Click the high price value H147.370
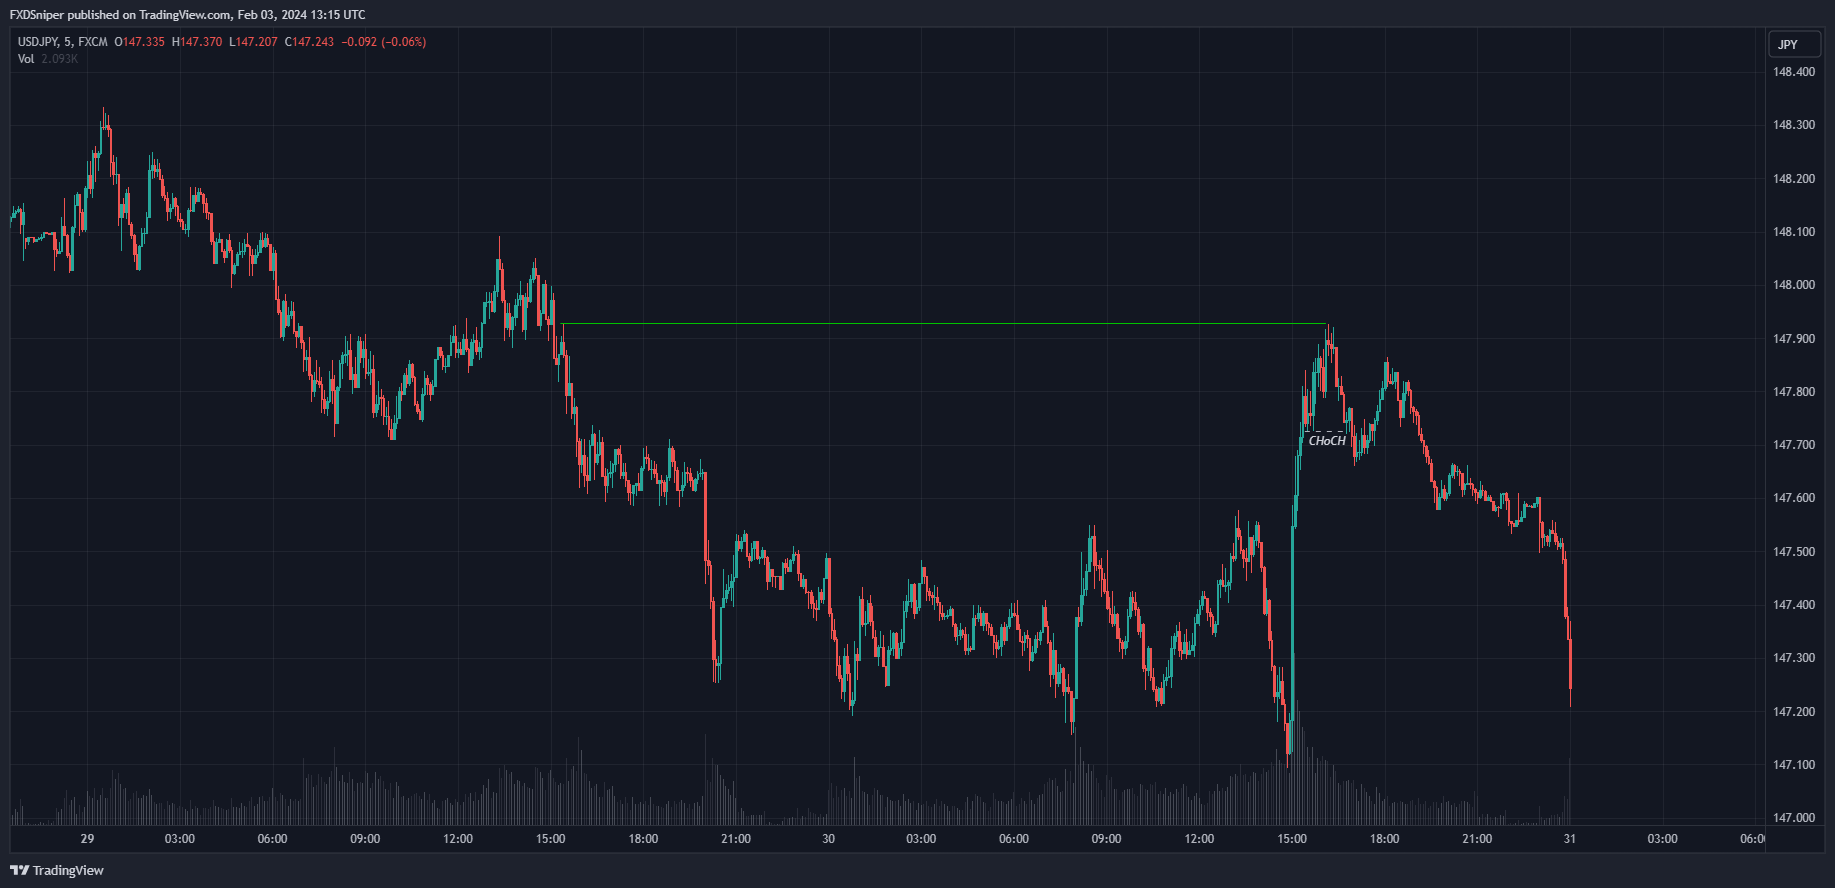 197,42
